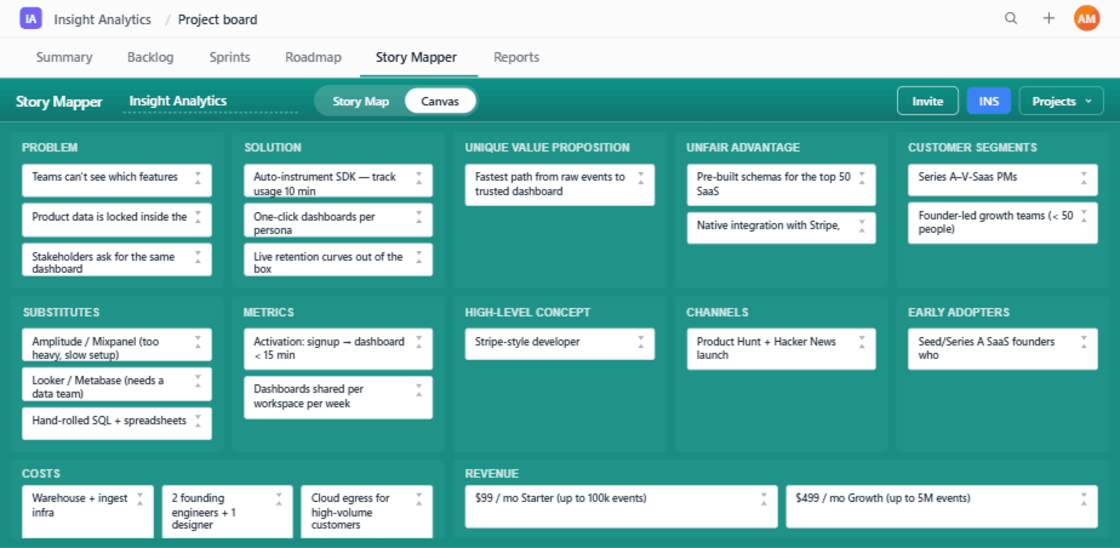Screen dimensions: 1120x548
Task: Click the UNIQUE VALUE PROPOSITION heading
Action: (547, 148)
